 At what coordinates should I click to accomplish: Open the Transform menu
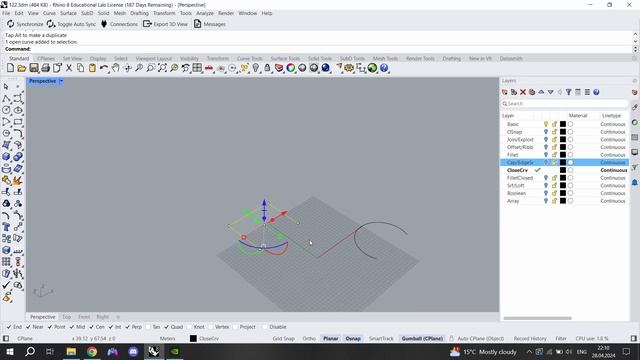point(164,13)
